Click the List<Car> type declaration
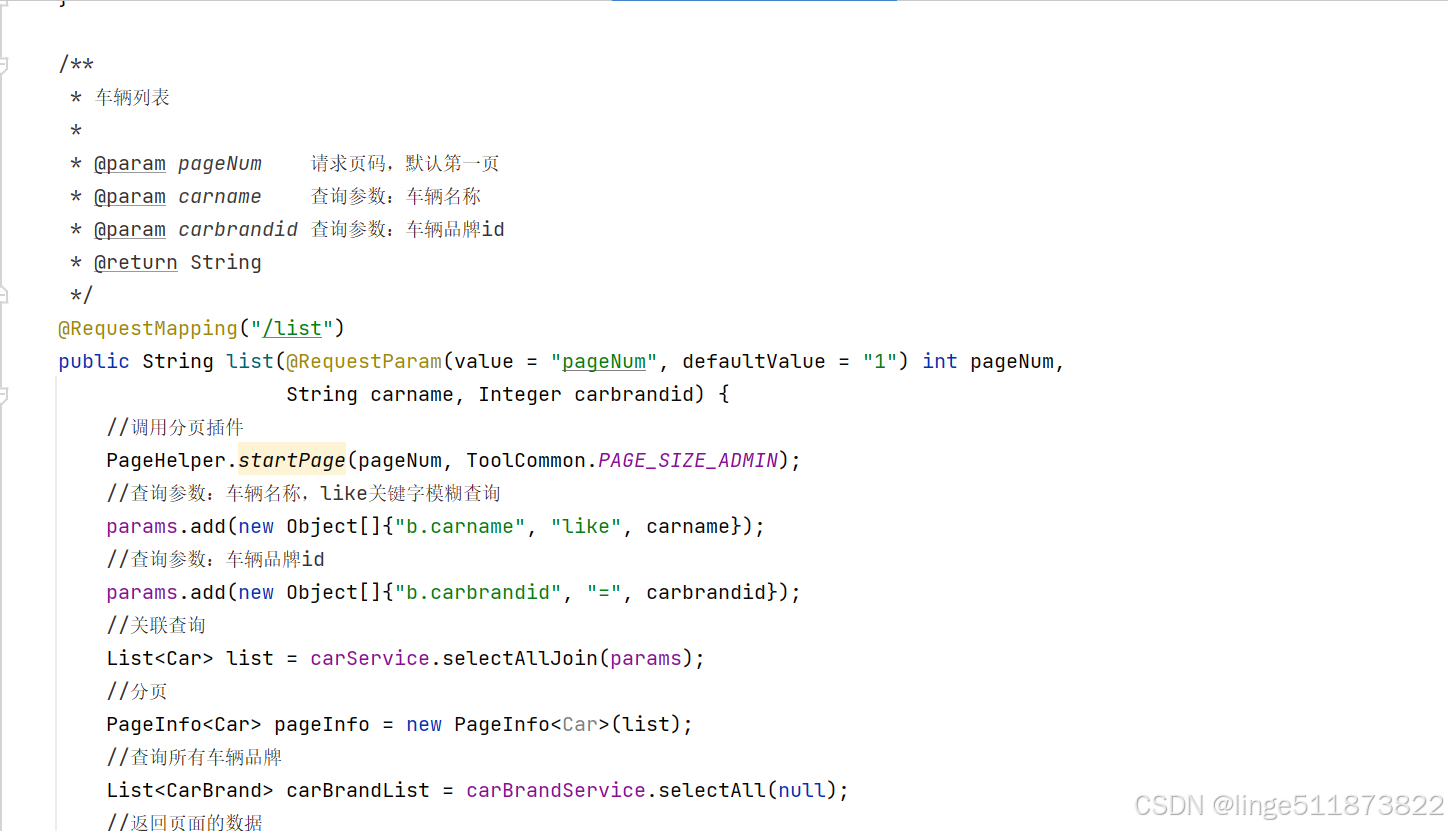This screenshot has height=831, width=1448. tap(160, 658)
